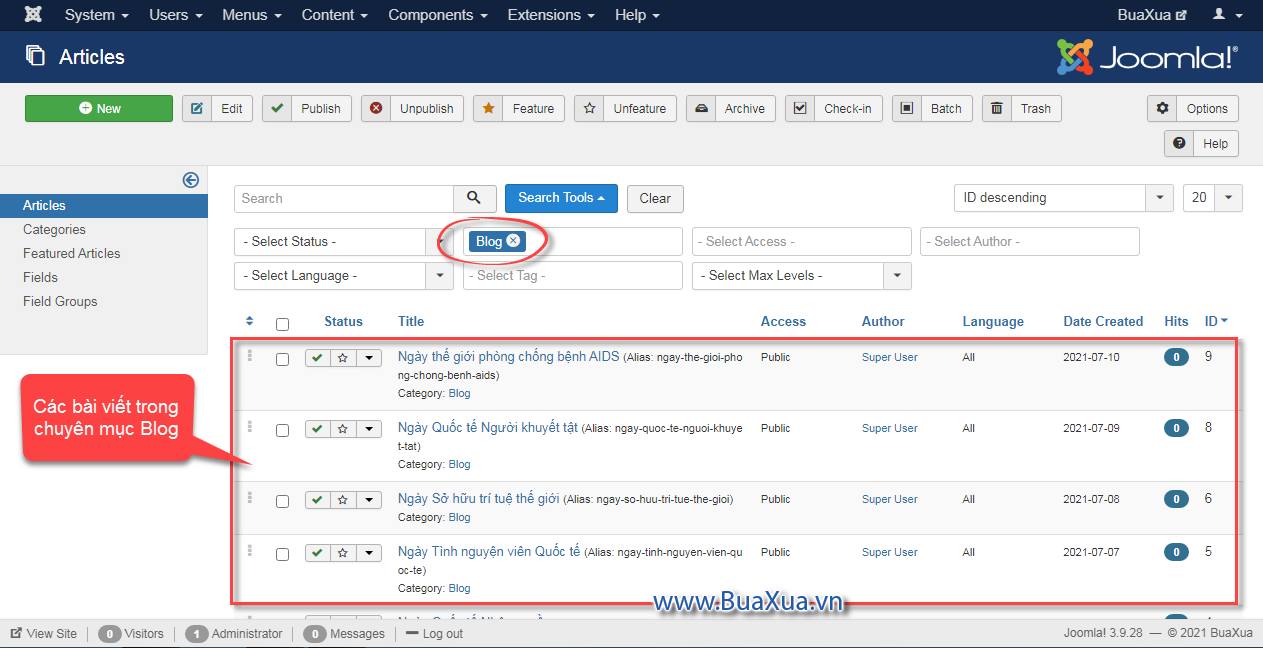Viewport: 1263px width, 648px height.
Task: Feature the Người khuyết tật article star
Action: click(x=343, y=429)
